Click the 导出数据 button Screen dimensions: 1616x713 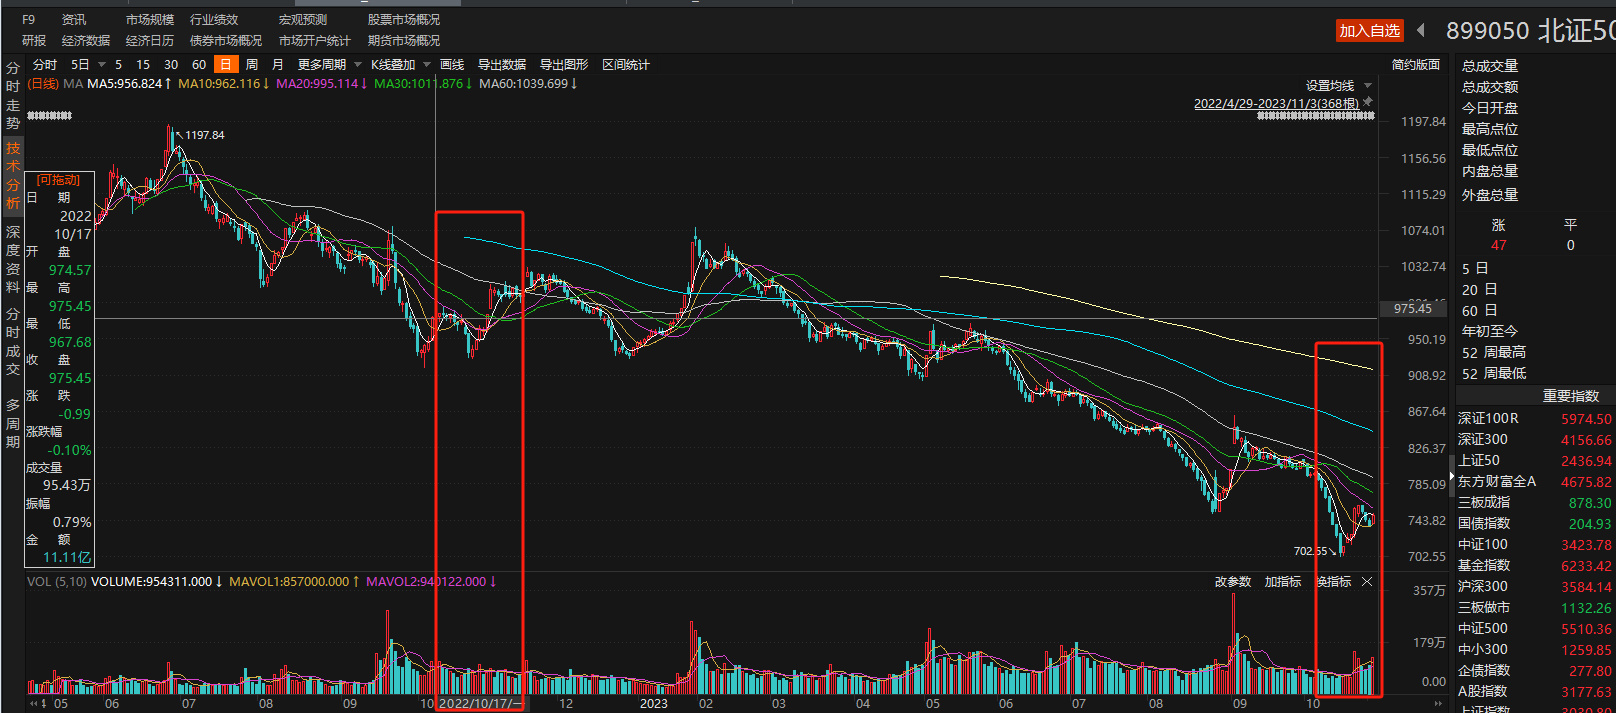[x=501, y=64]
